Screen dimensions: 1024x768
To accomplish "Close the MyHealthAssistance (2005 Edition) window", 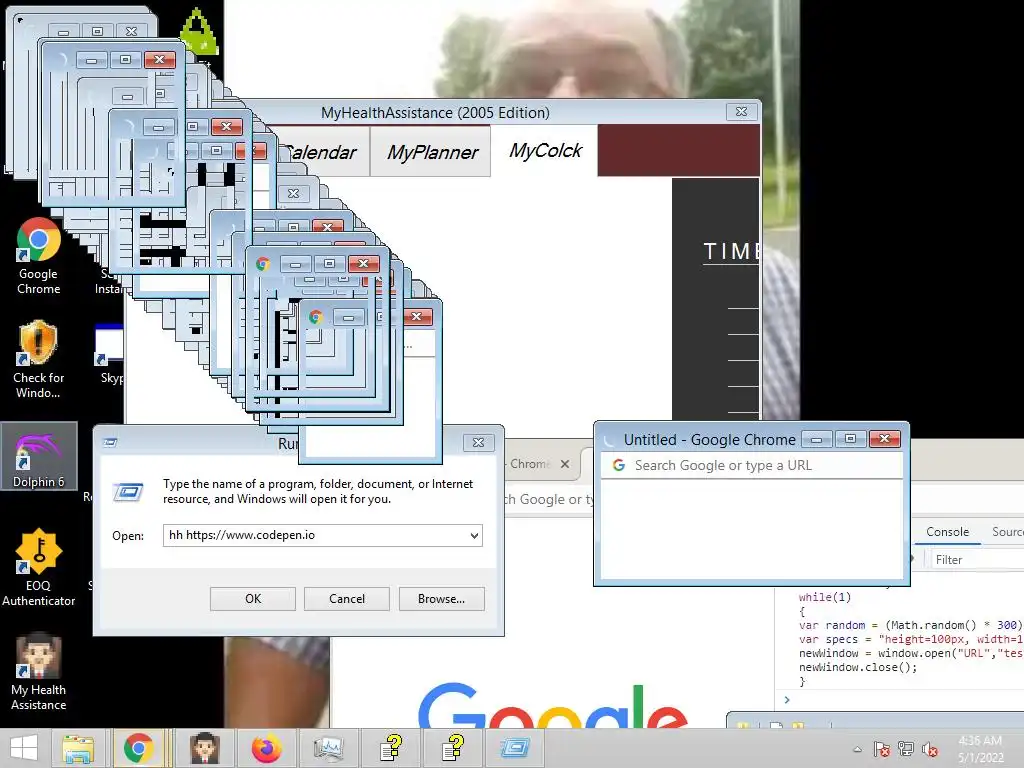I will (x=741, y=112).
